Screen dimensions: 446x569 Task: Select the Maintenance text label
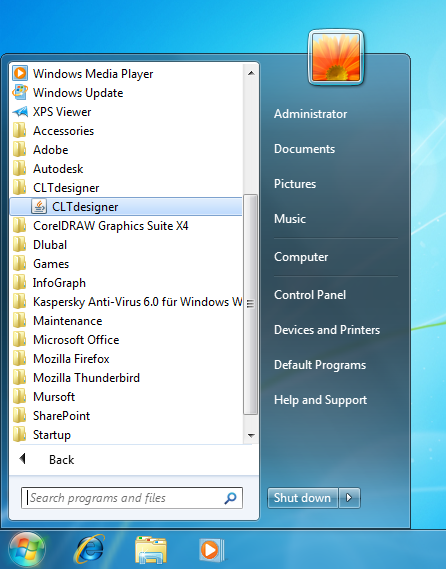pyautogui.click(x=67, y=320)
